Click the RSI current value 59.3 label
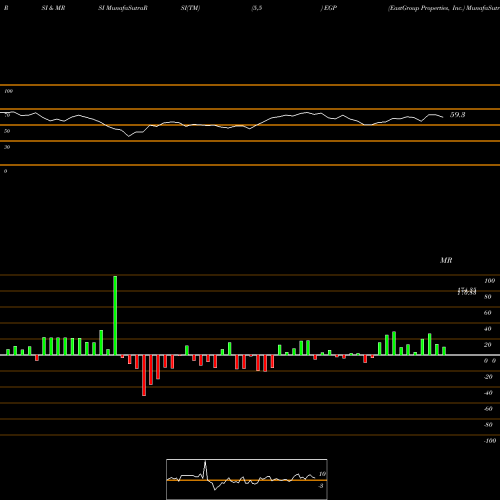The width and height of the screenshot is (500, 500). pos(457,115)
